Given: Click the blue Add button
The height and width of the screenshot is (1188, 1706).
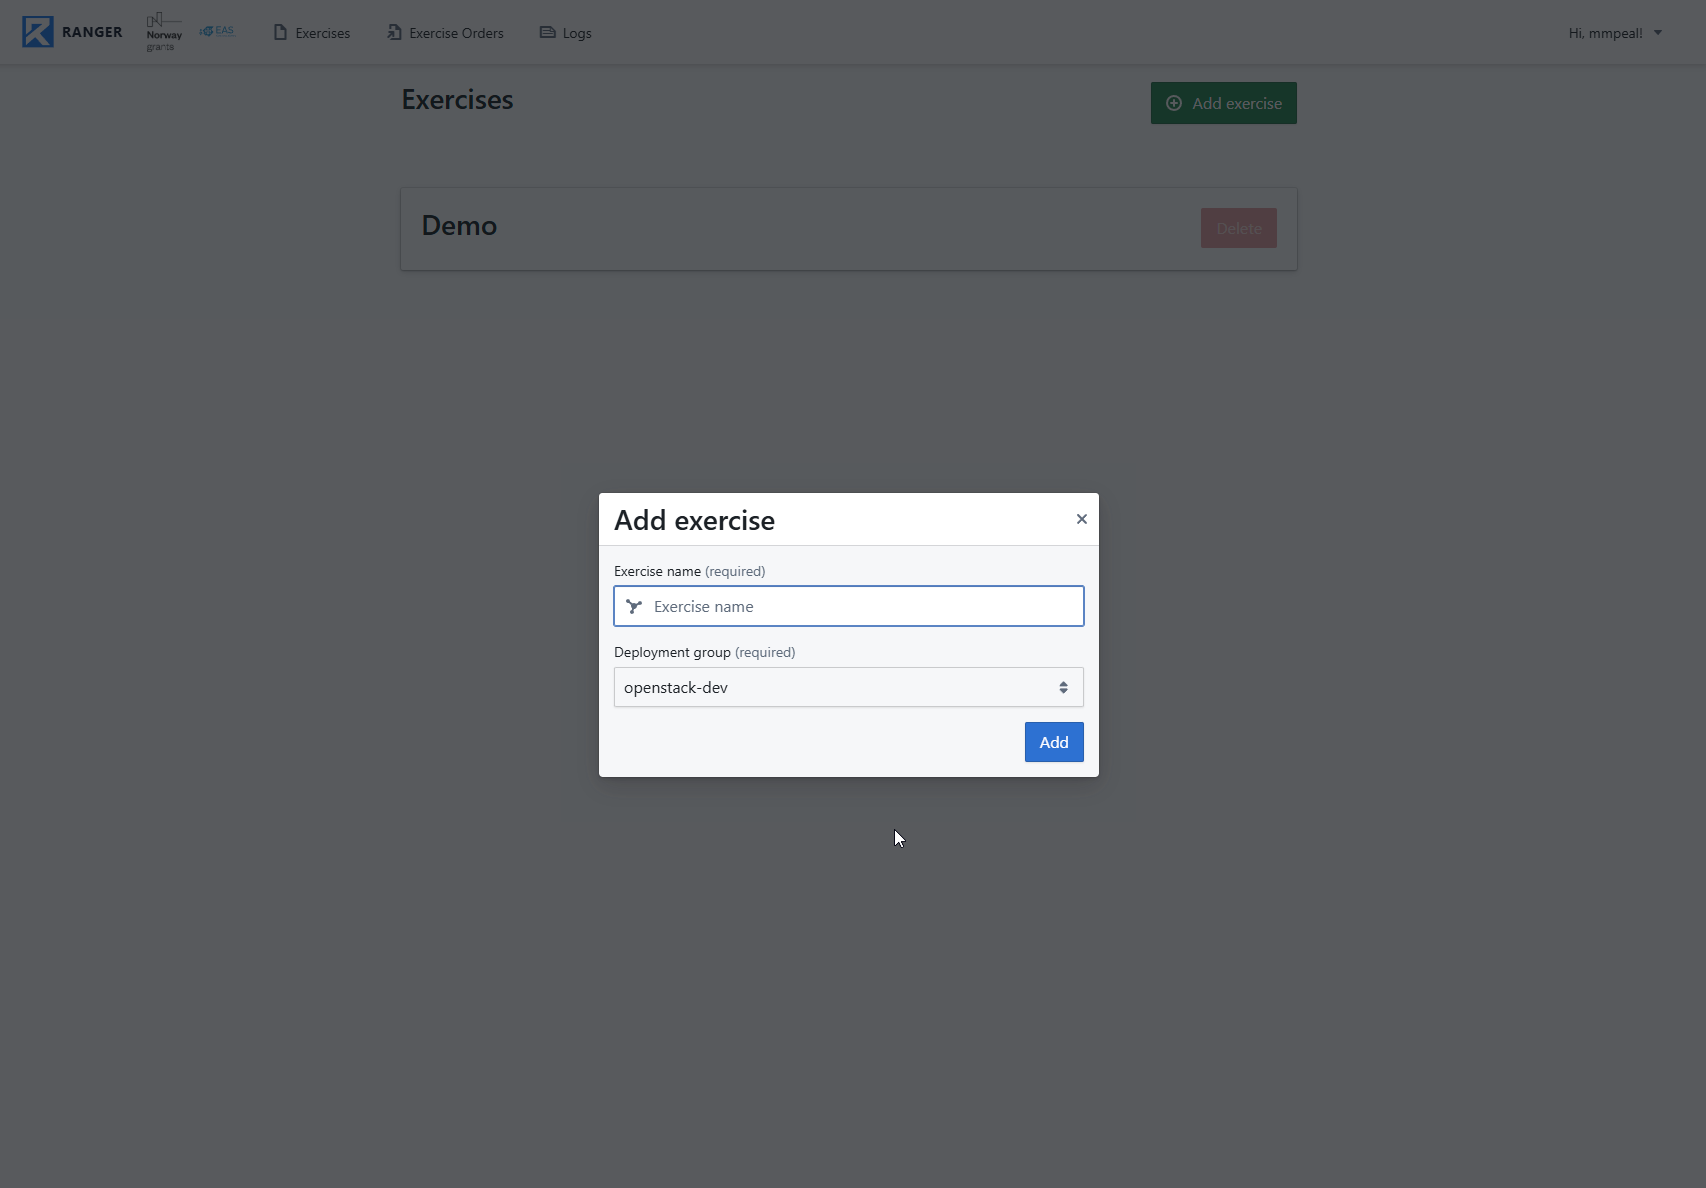Looking at the screenshot, I should coord(1054,742).
